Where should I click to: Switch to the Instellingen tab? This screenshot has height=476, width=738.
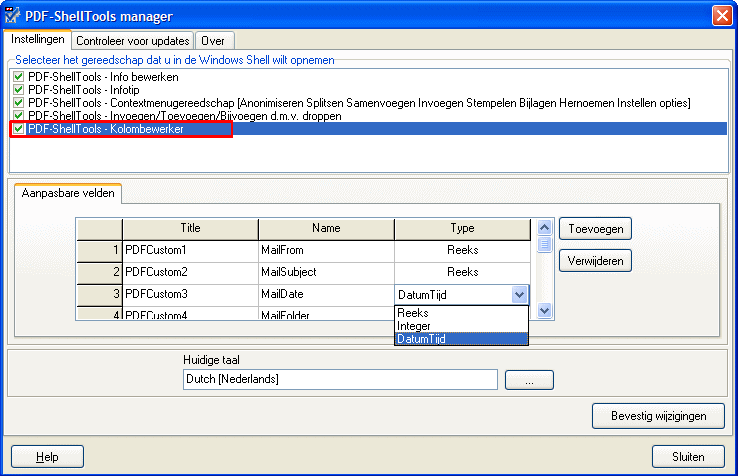coord(38,39)
